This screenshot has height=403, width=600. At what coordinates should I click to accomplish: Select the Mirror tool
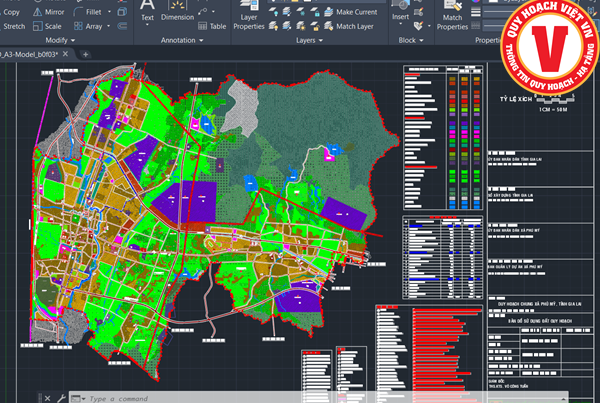pos(49,12)
